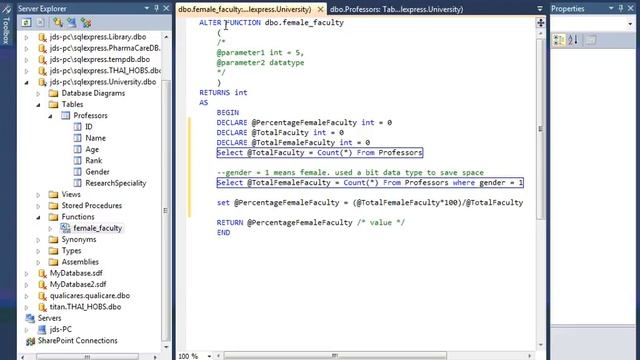Click the Connect to Server icon

point(72,22)
